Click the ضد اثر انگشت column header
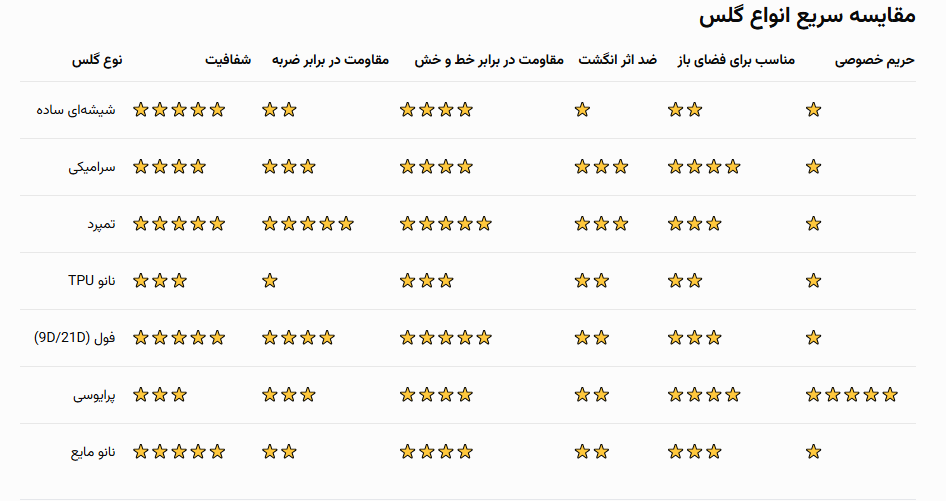This screenshot has height=501, width=946. pyautogui.click(x=618, y=60)
